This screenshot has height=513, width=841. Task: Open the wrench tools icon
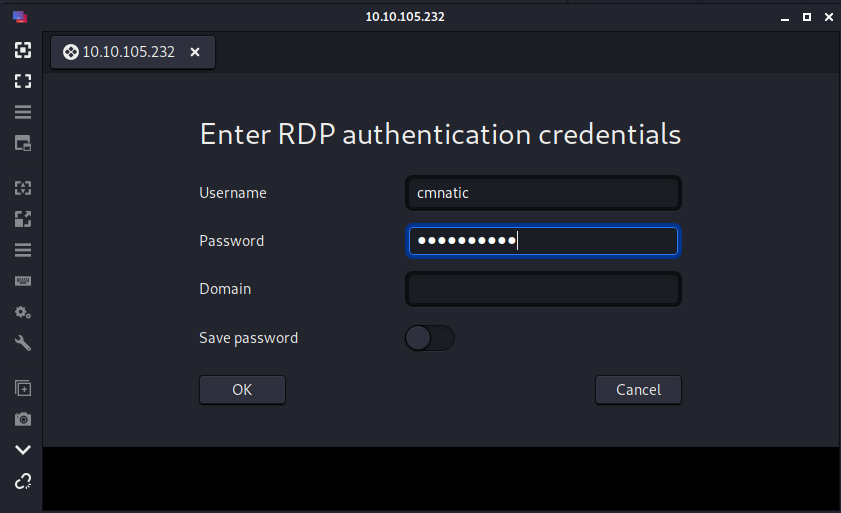point(23,343)
